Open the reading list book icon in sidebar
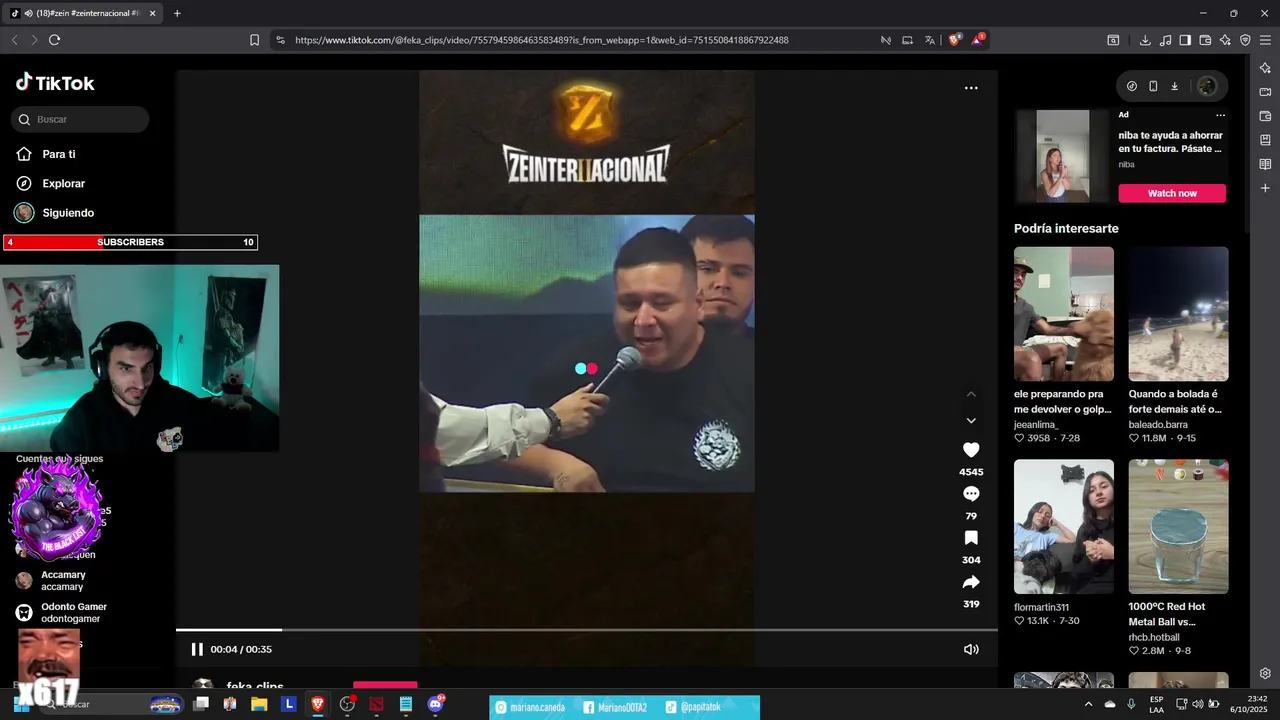Screen dimensions: 1280x720 point(1265,164)
